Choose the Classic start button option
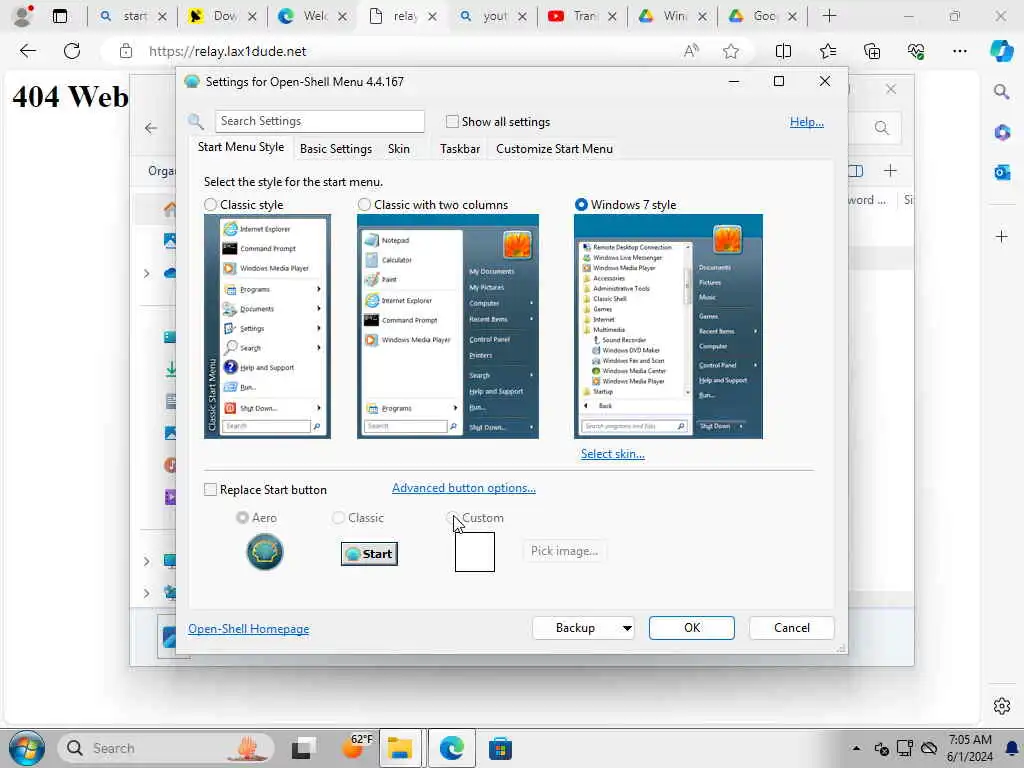 click(338, 517)
